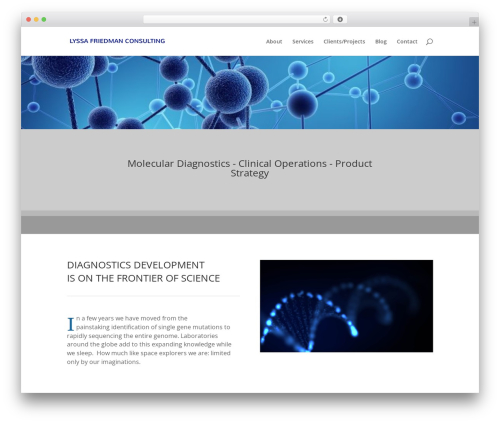
Task: Click the blue molecules banner image
Action: [250, 92]
